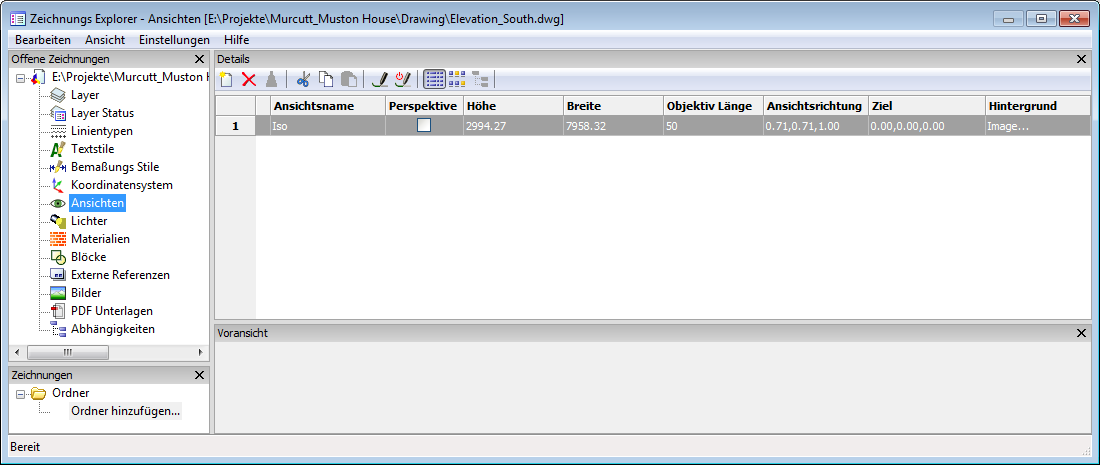
Task: Click Ordner hinzufügen... link
Action: tap(125, 411)
